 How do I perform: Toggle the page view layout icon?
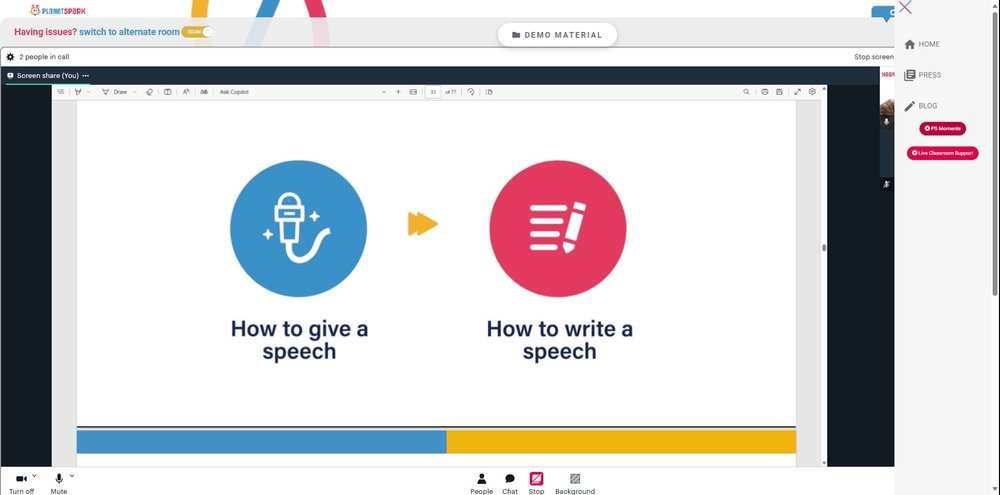(x=168, y=92)
